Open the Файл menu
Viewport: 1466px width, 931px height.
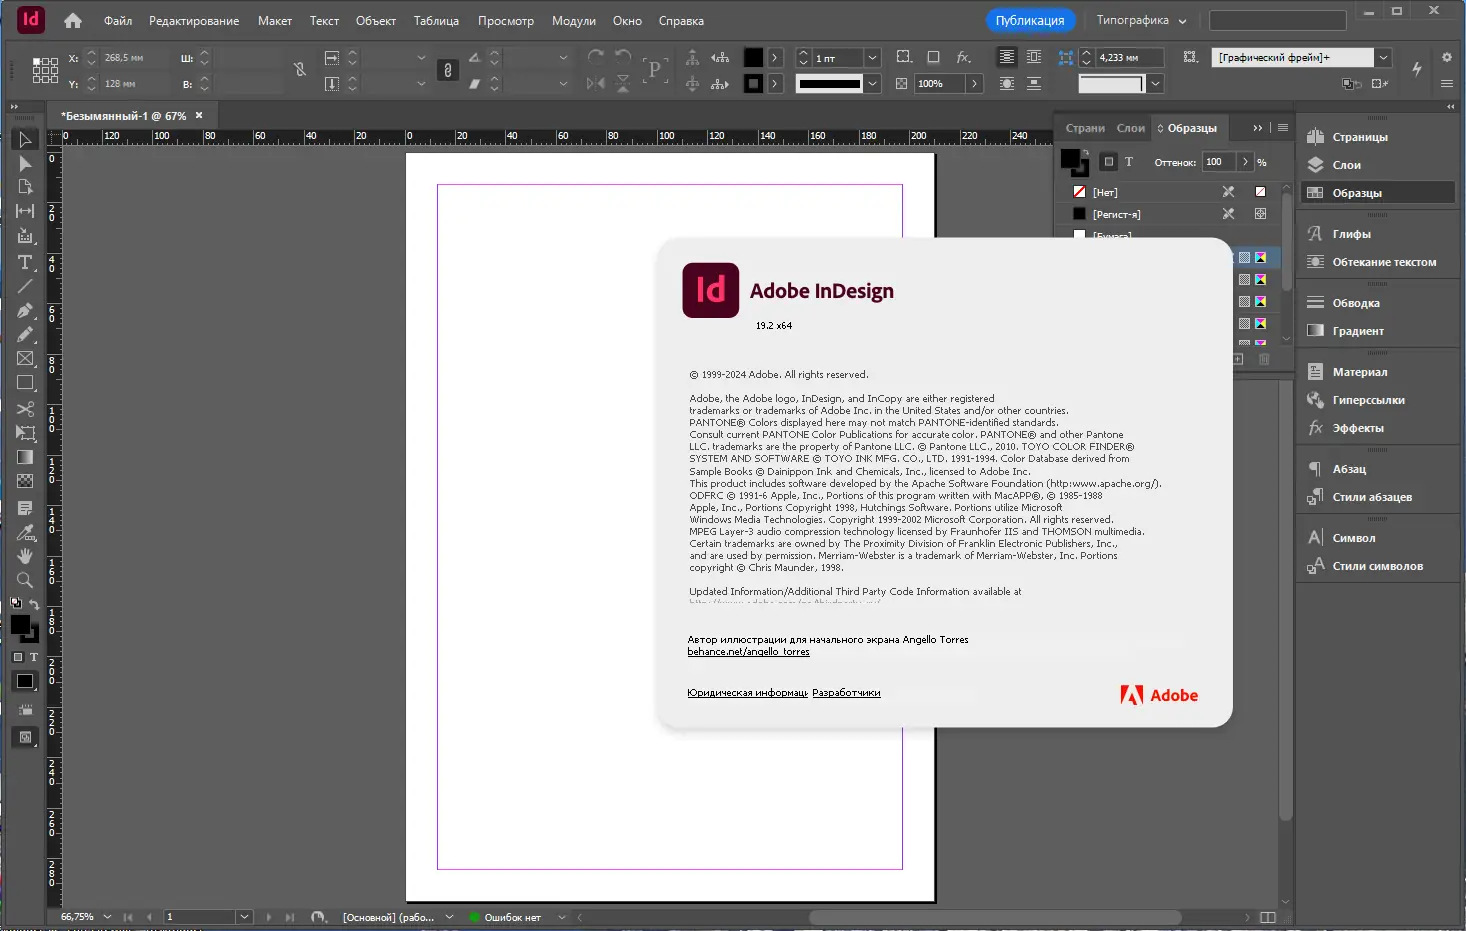tap(118, 21)
